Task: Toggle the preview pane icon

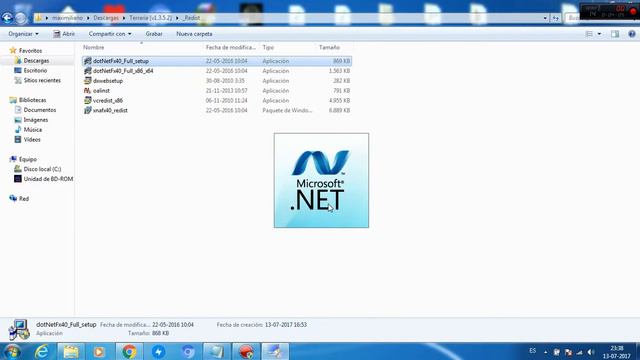Action: (615, 34)
